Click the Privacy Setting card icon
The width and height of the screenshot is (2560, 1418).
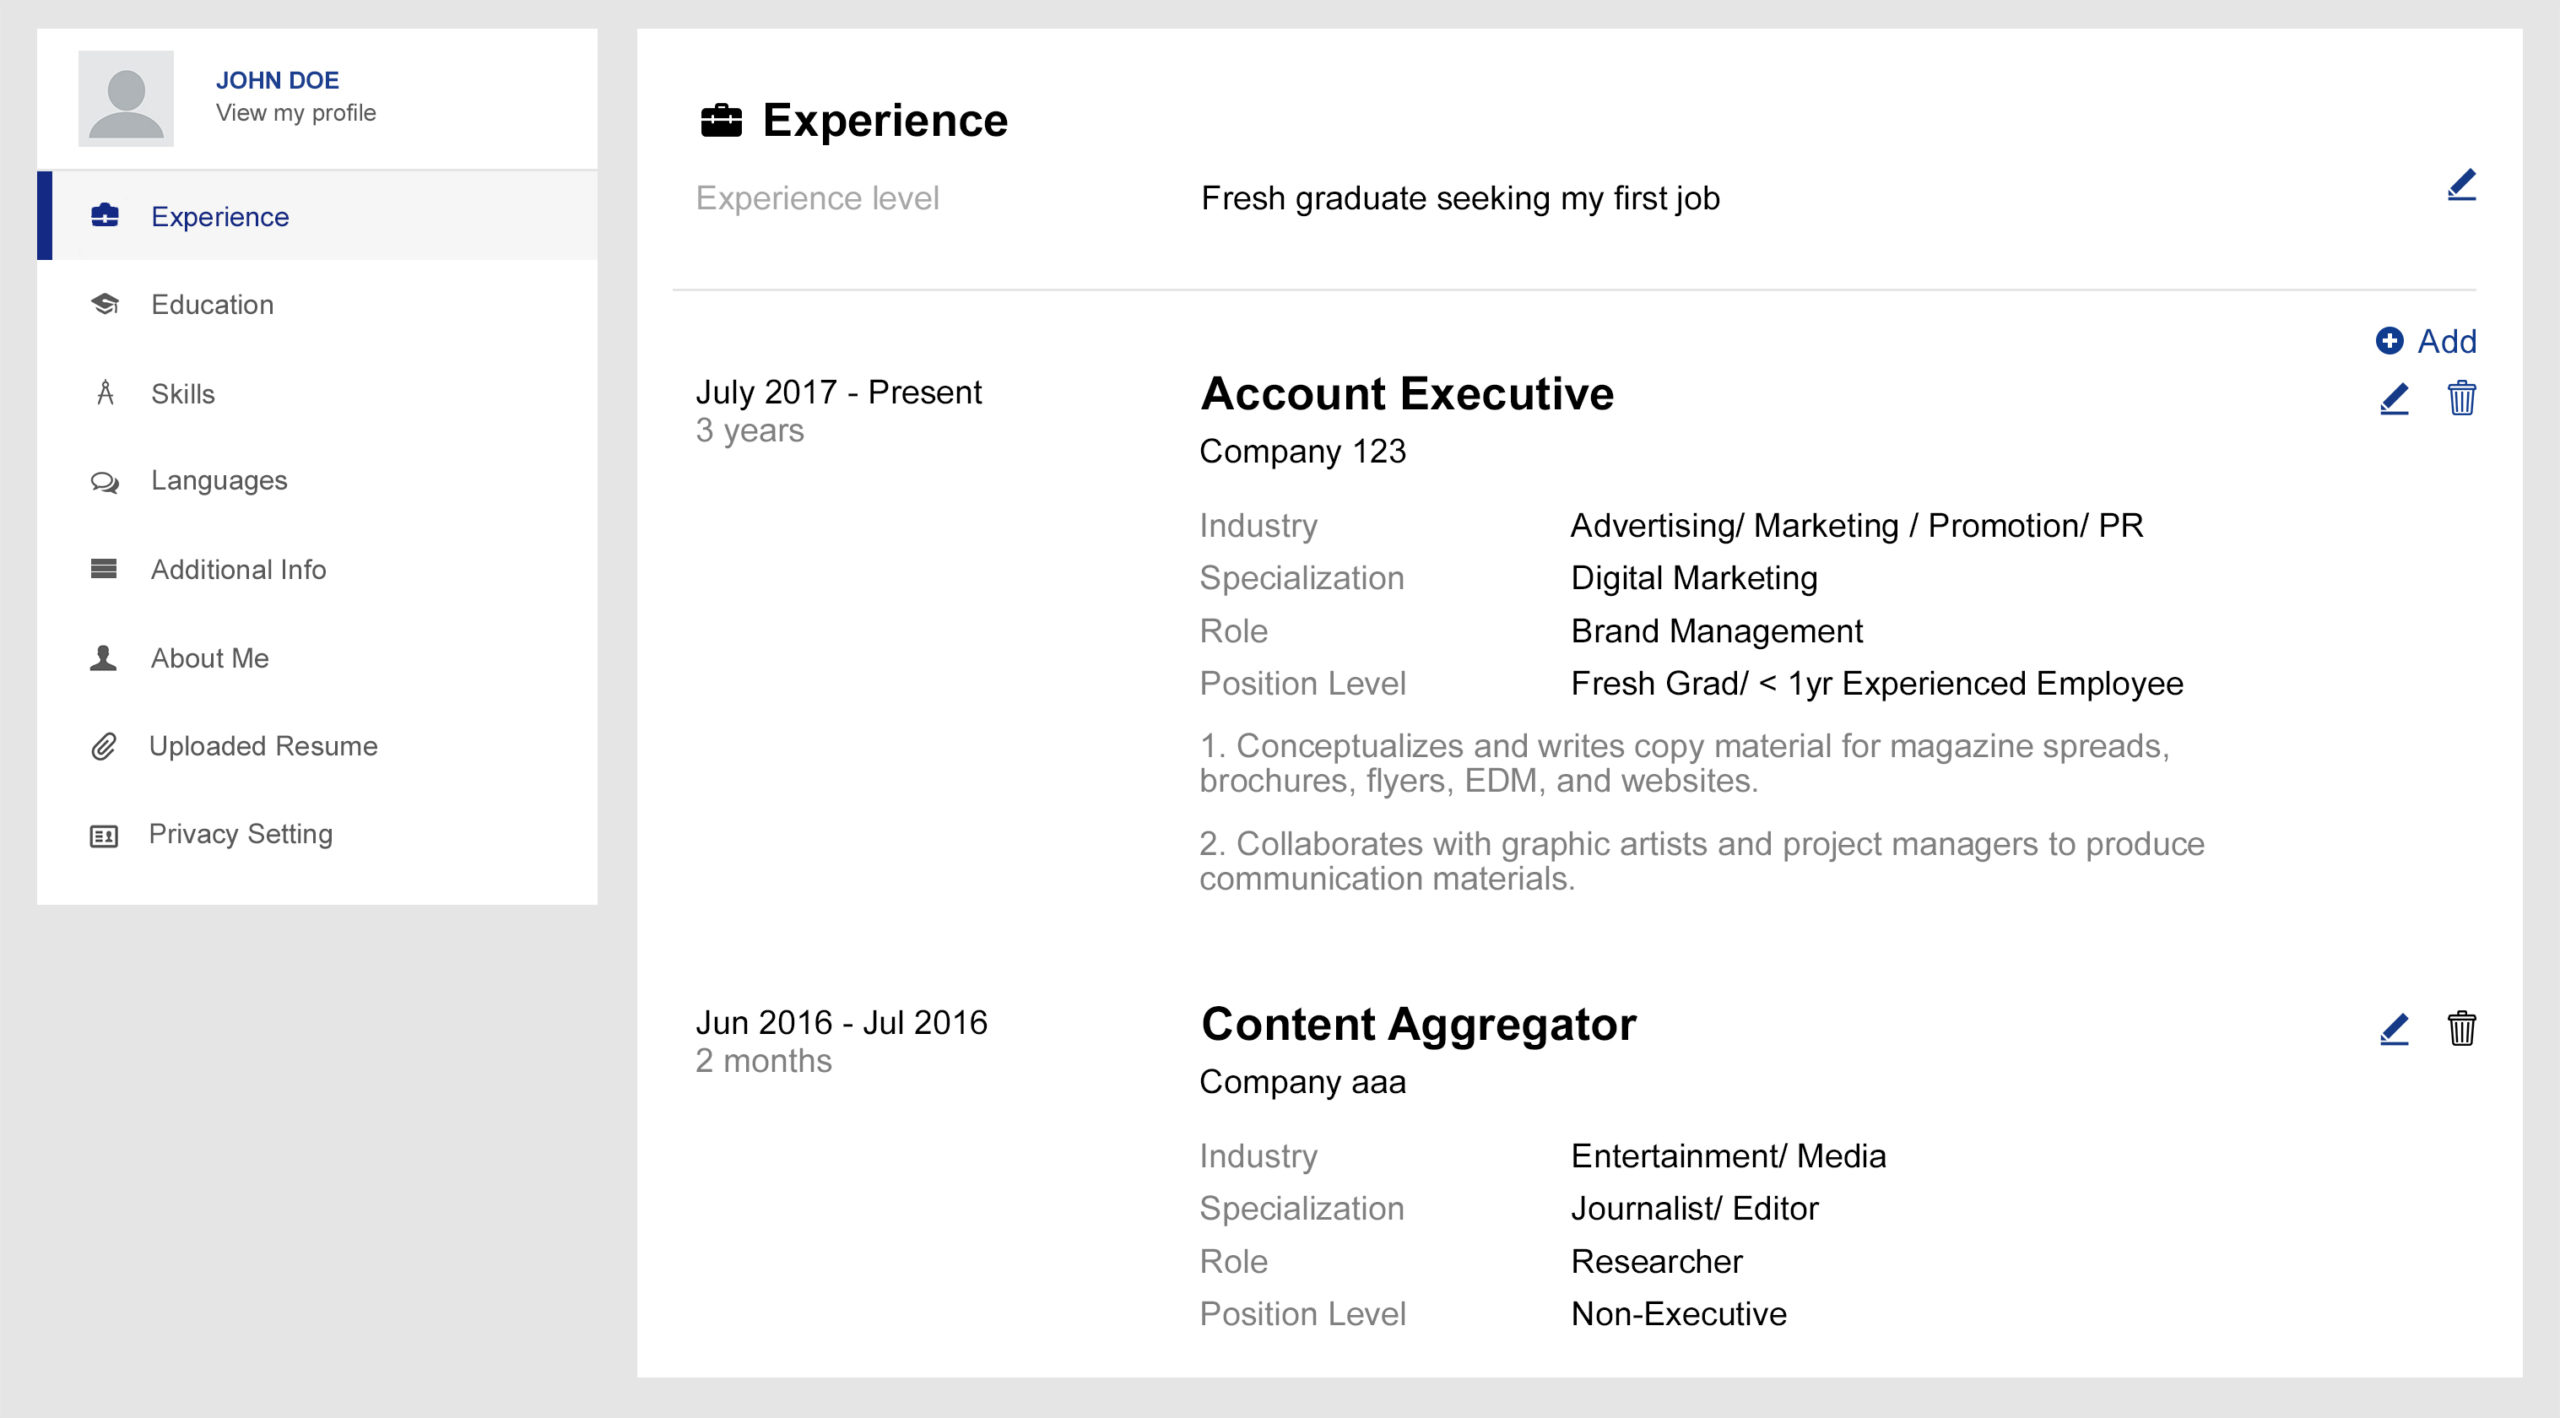pos(105,833)
